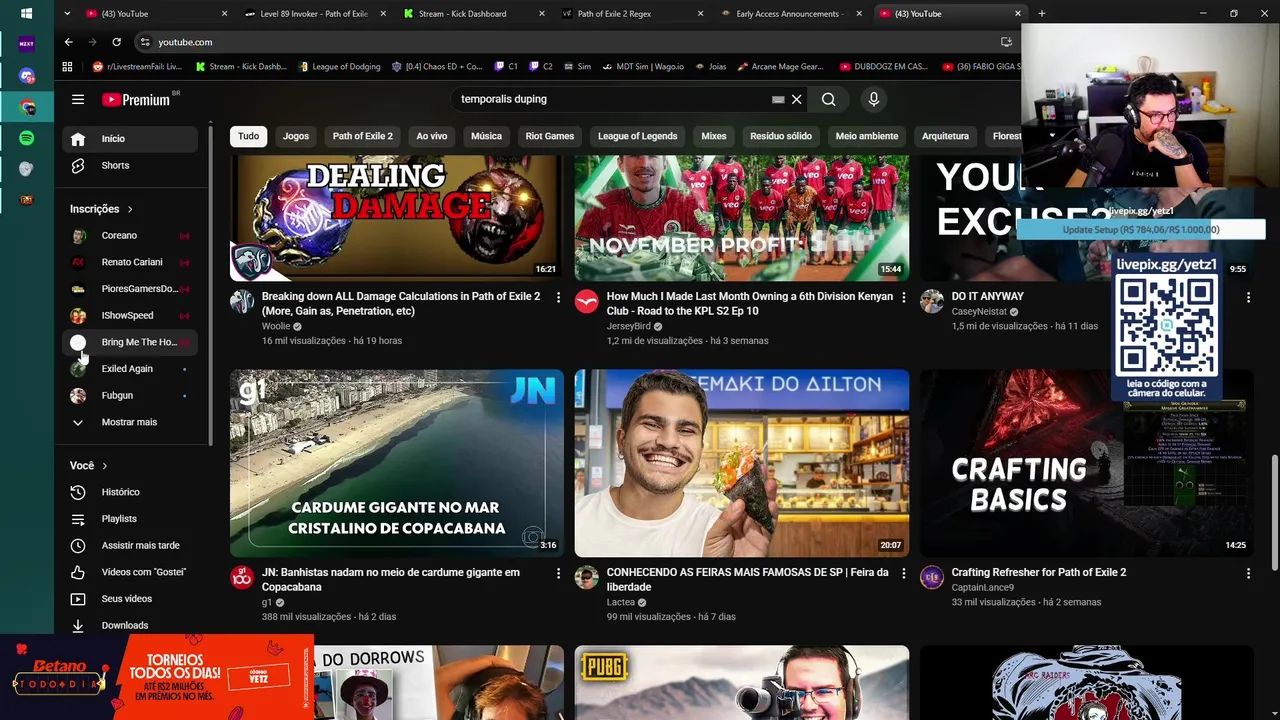Open more options for DO IT ANYWAY video

(x=1248, y=297)
